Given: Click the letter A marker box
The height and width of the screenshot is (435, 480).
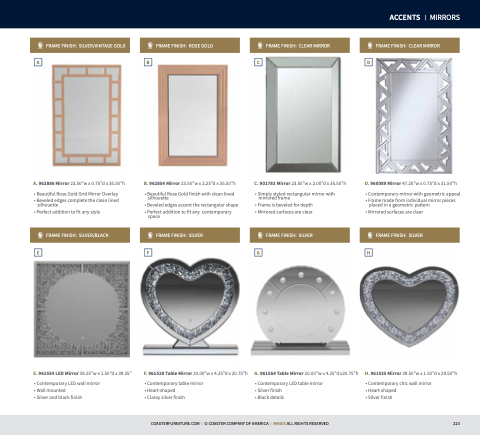Looking at the screenshot, I should pyautogui.click(x=38, y=62).
